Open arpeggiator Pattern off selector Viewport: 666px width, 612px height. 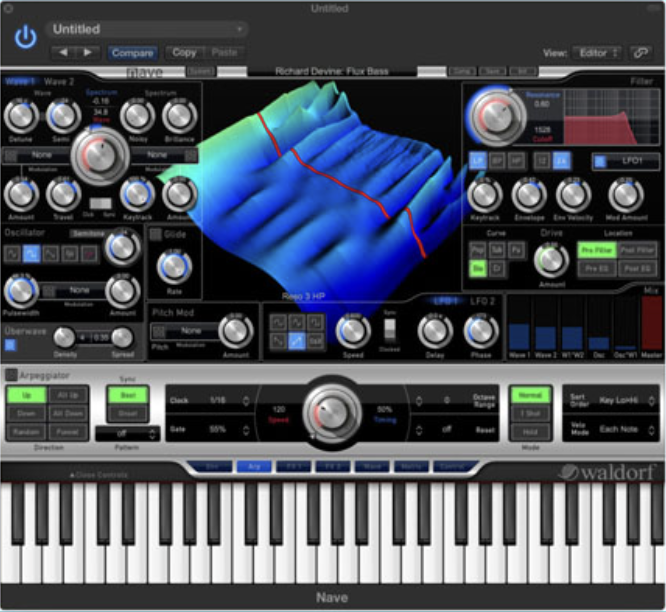(127, 434)
